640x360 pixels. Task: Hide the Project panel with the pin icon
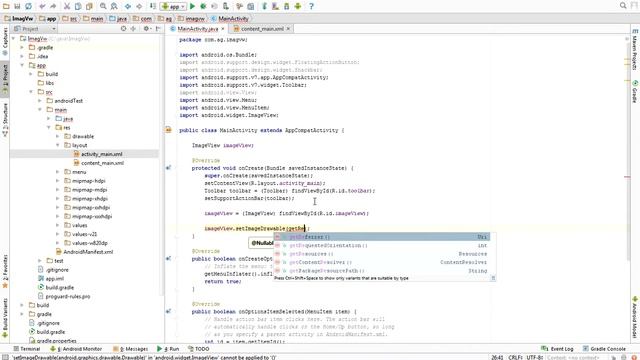(x=158, y=29)
